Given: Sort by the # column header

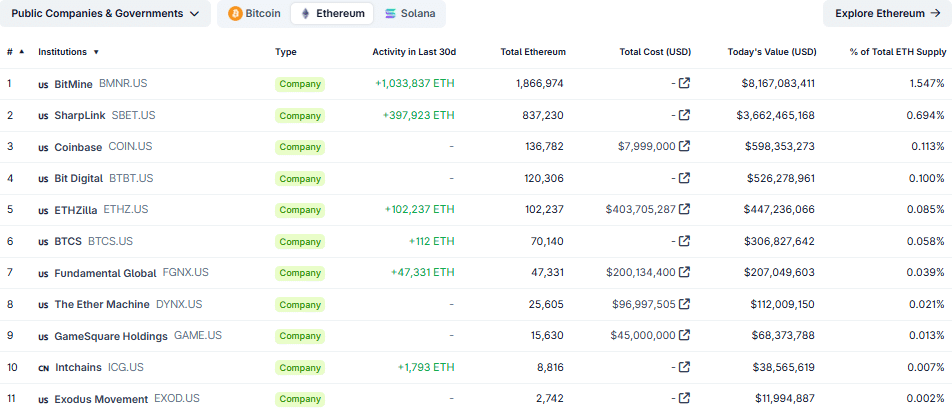Looking at the screenshot, I should tap(16, 52).
